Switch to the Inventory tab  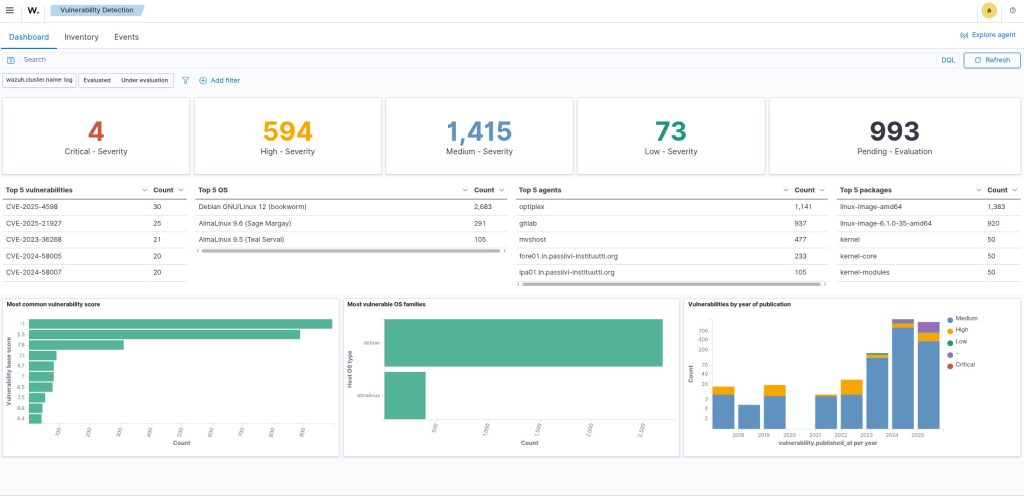click(81, 37)
